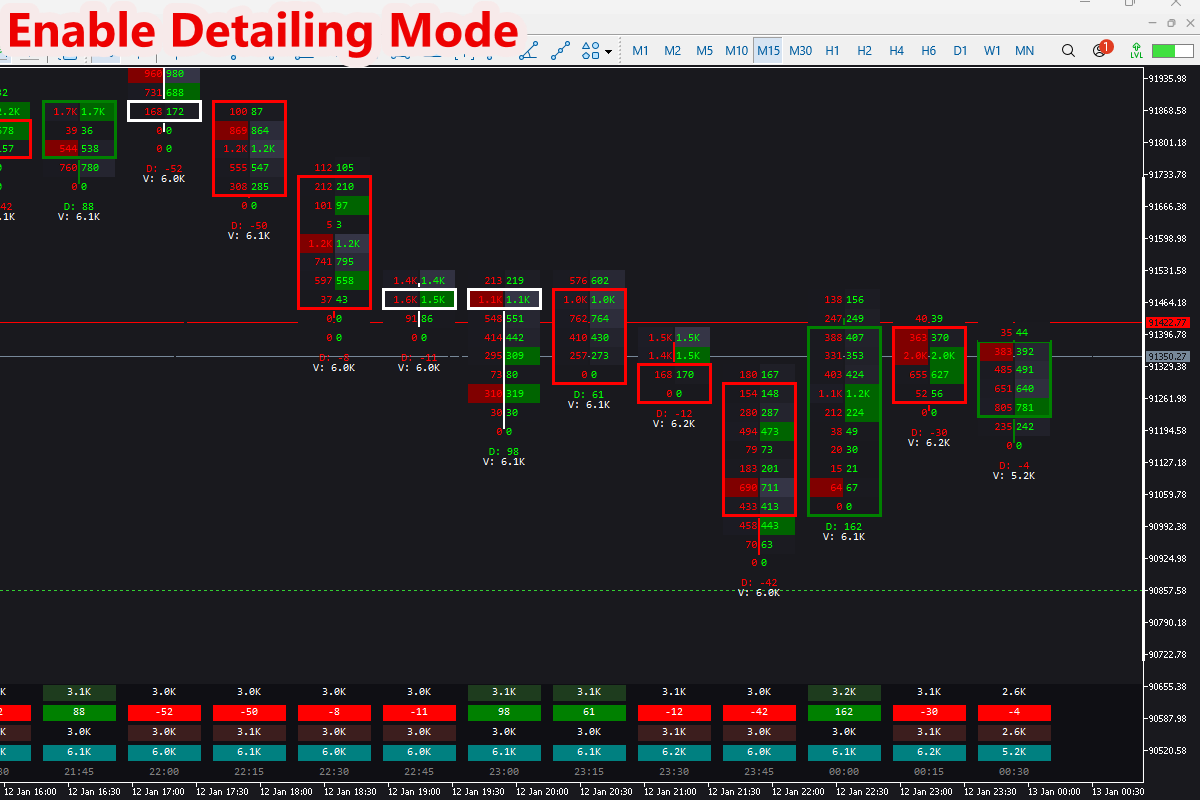Enable the highlighted M15 timeframe
This screenshot has height=800, width=1200.
click(768, 50)
